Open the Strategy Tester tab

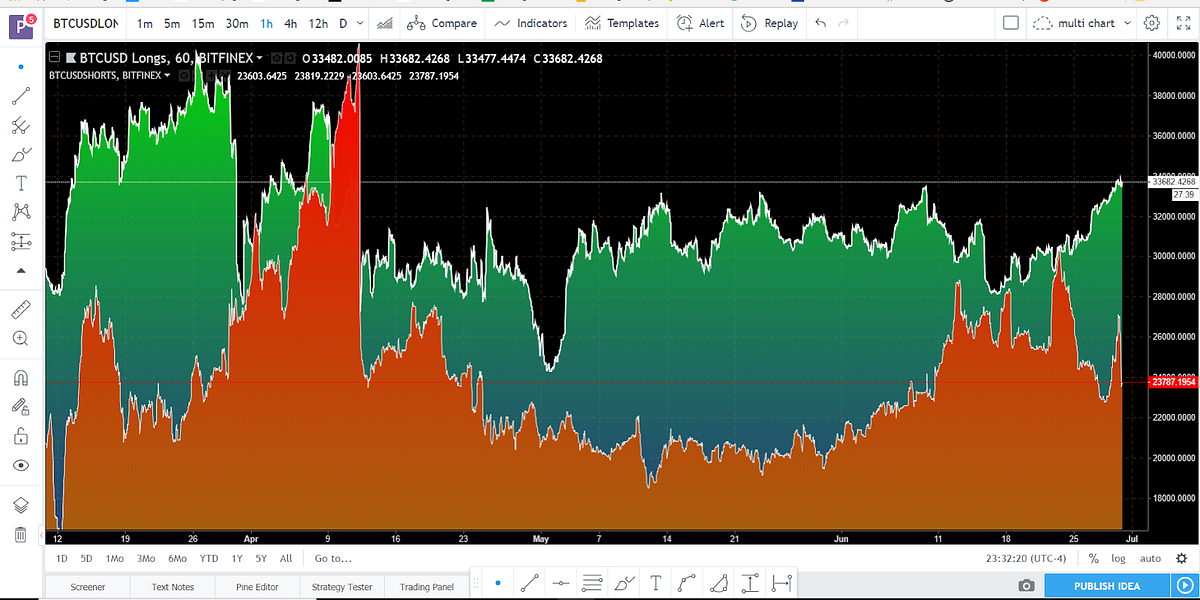341,587
